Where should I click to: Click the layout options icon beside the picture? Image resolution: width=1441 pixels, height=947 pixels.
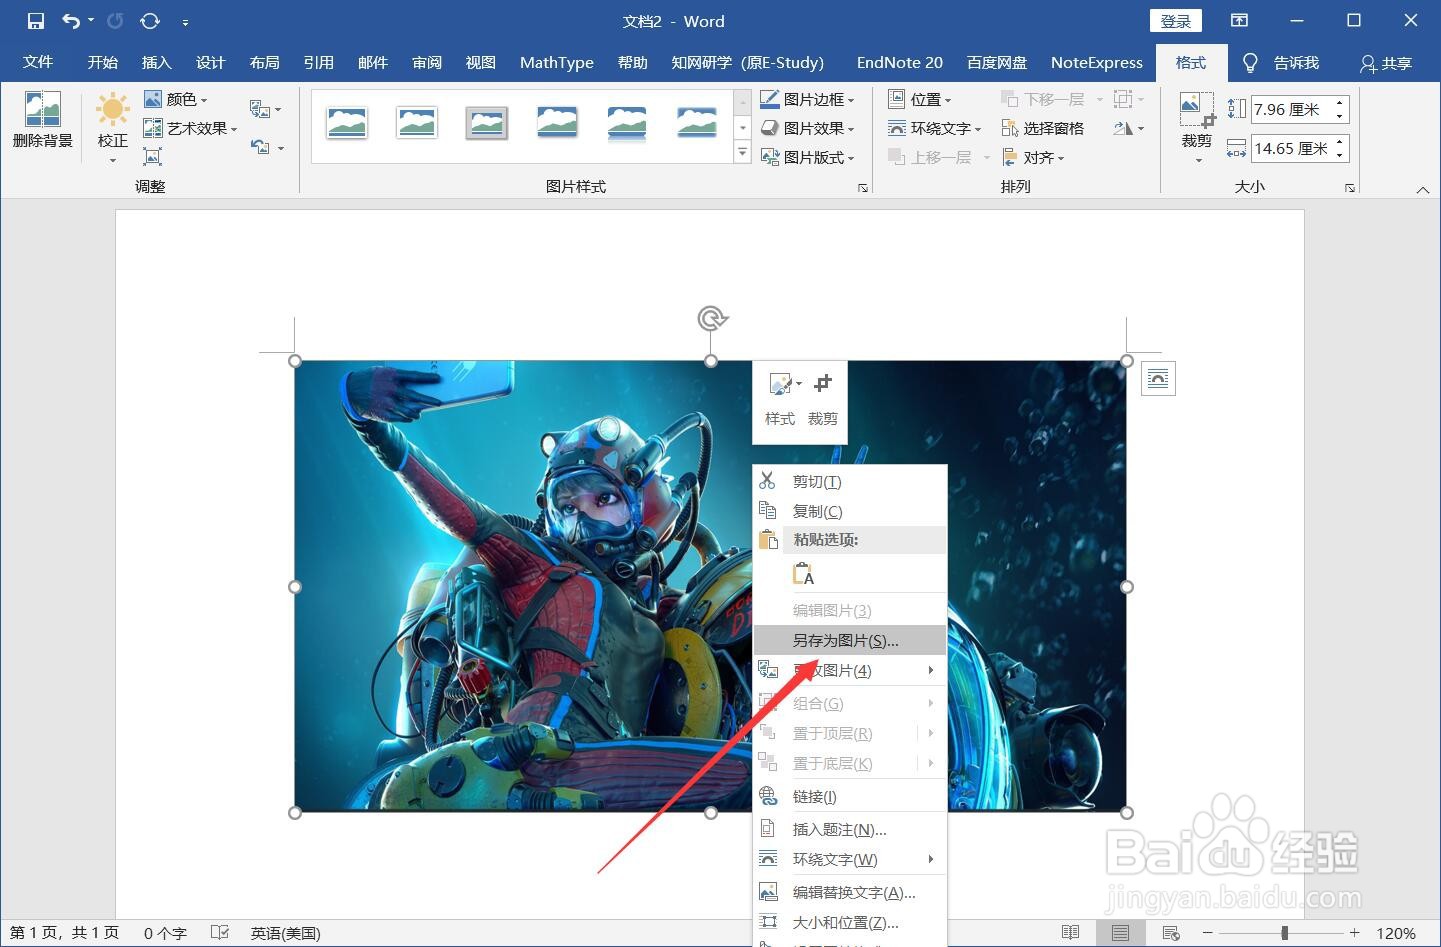point(1158,378)
